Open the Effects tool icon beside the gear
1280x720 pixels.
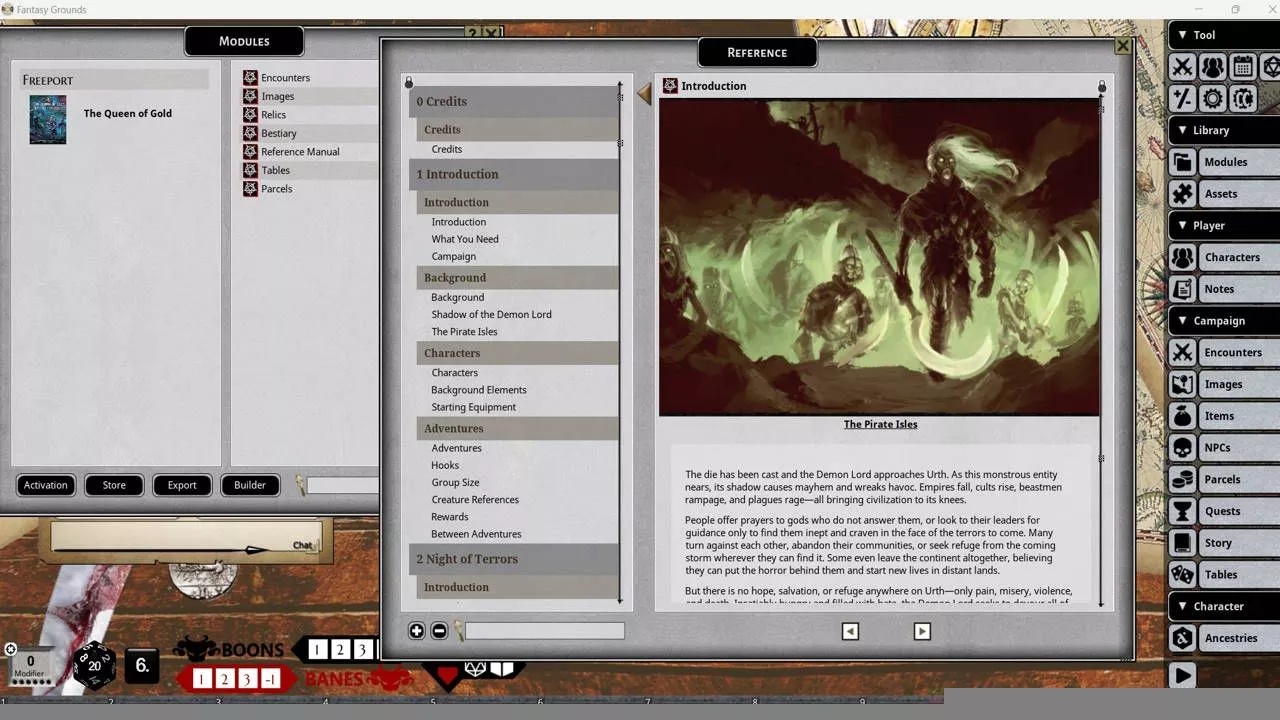[x=1243, y=98]
